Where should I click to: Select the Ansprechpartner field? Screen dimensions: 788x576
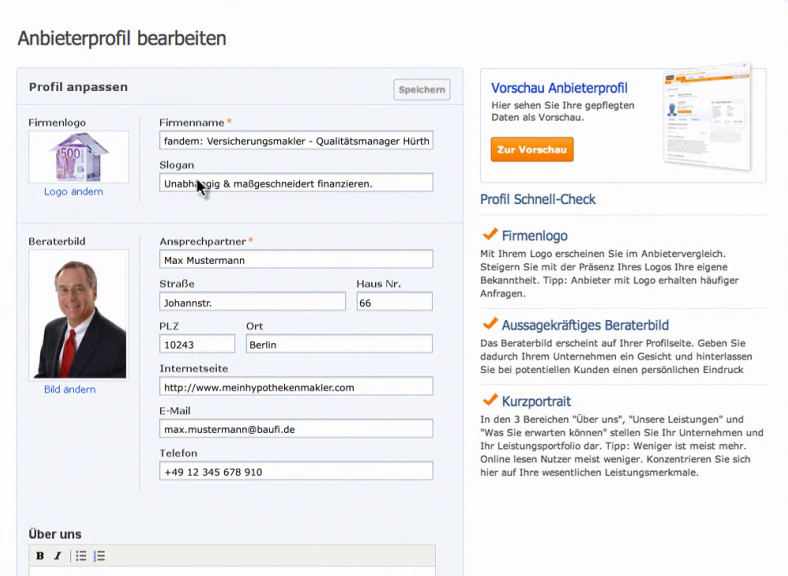click(x=296, y=260)
